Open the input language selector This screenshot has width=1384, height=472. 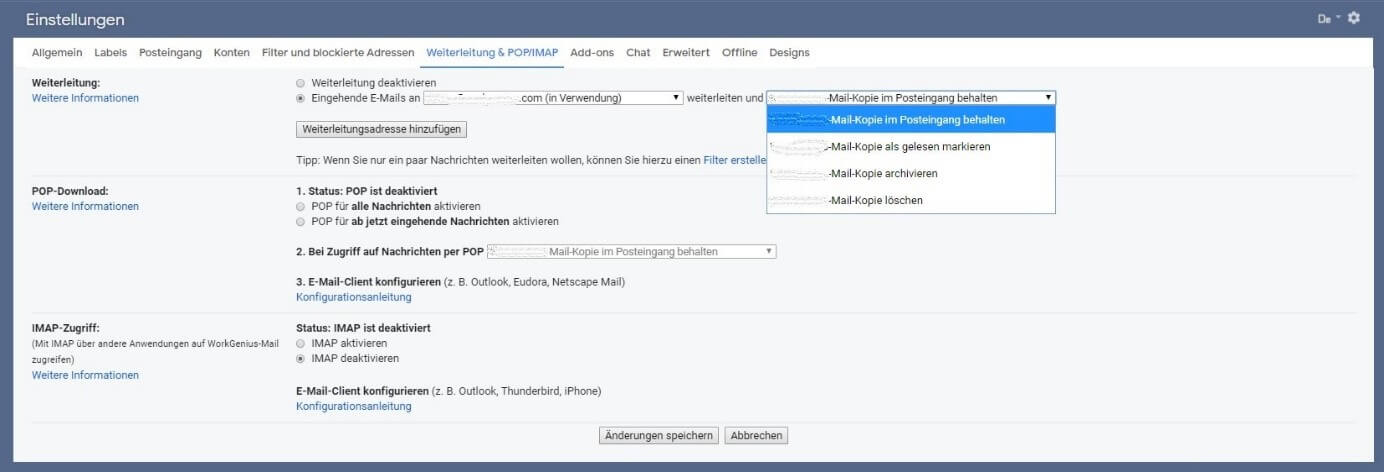click(x=1329, y=18)
